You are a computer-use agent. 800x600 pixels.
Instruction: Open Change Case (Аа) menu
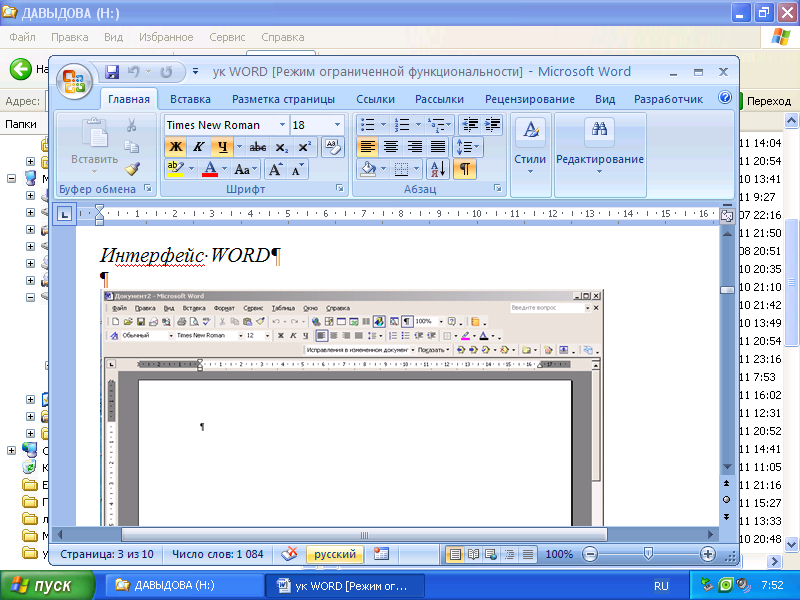point(245,169)
